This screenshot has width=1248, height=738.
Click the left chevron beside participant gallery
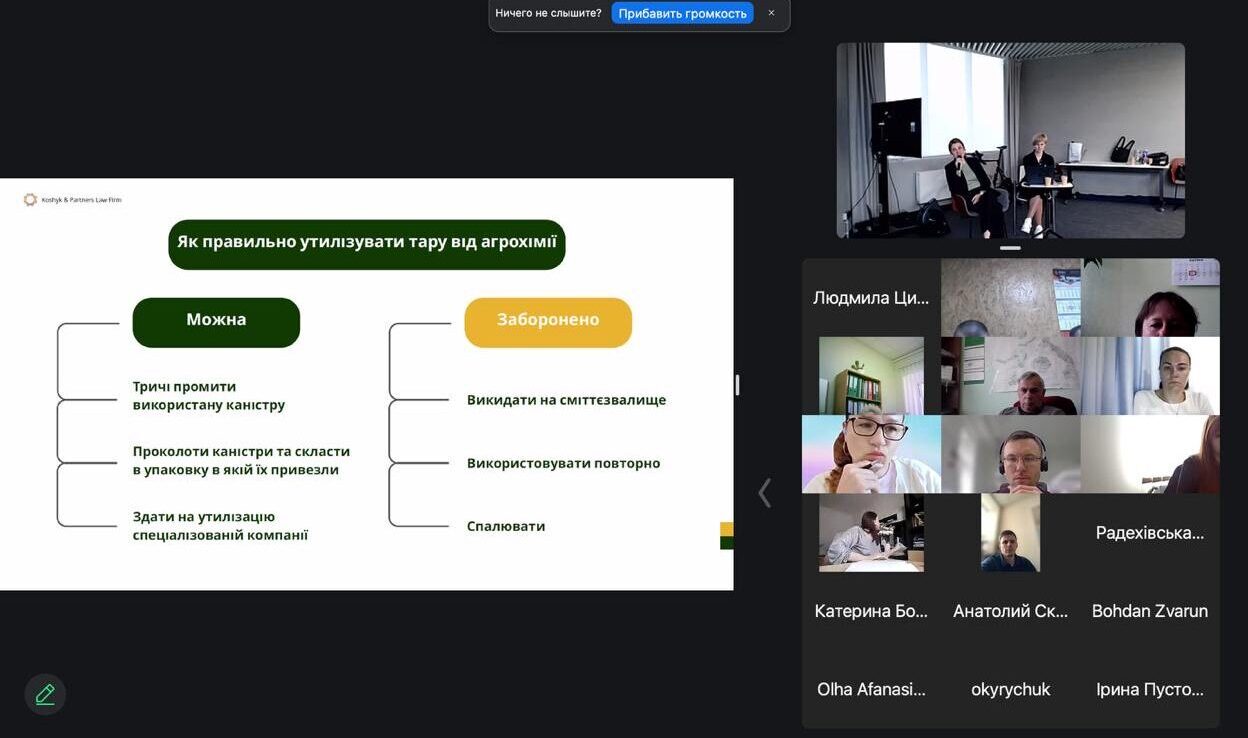765,493
